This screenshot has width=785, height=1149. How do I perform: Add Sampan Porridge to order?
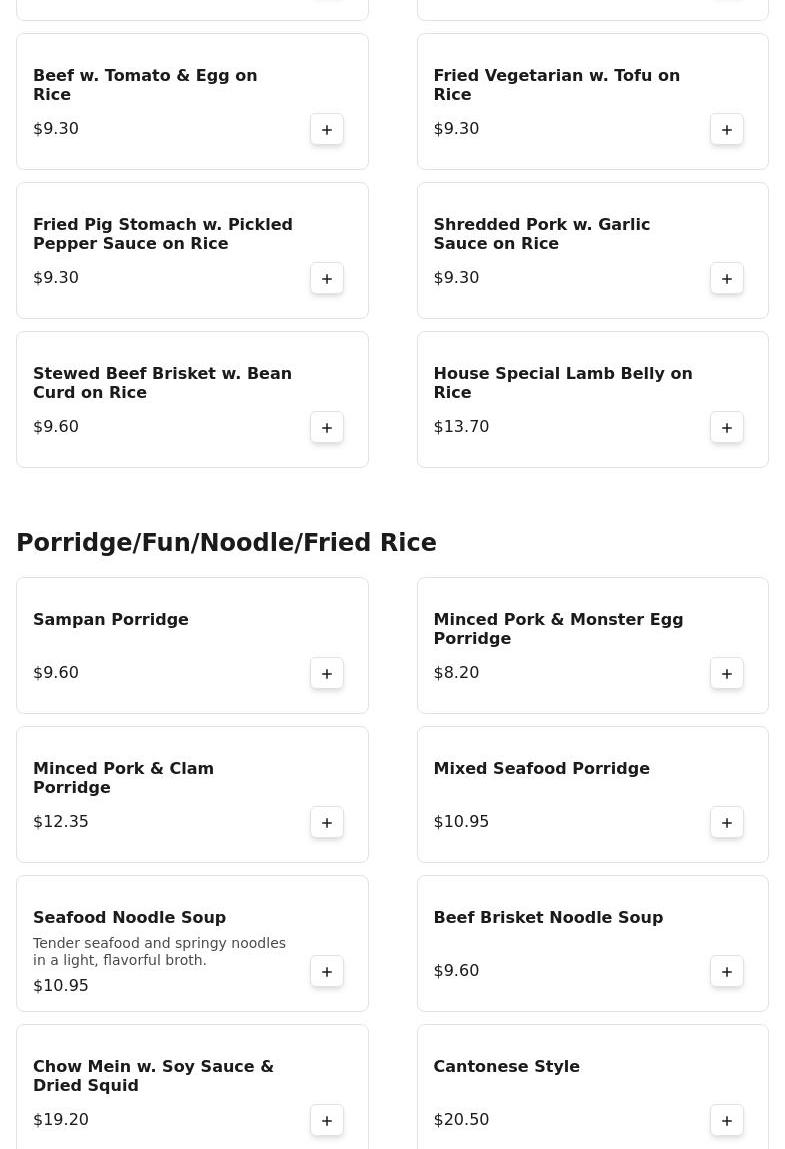tap(327, 673)
